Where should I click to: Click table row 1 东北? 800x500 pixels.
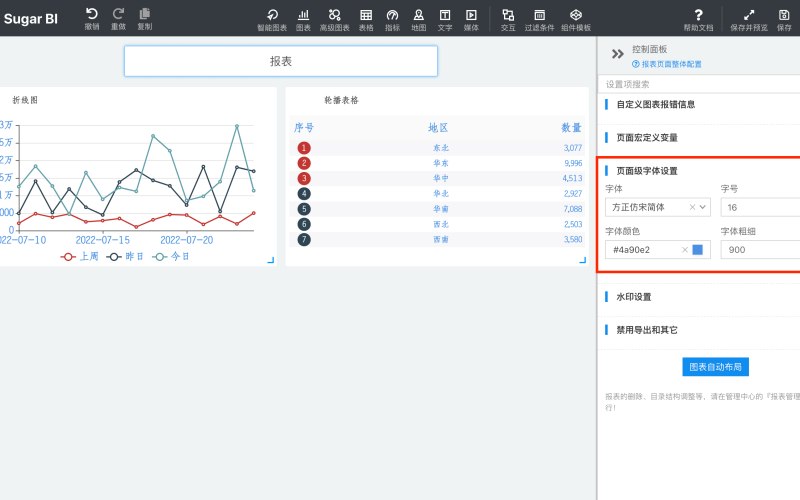tap(438, 148)
